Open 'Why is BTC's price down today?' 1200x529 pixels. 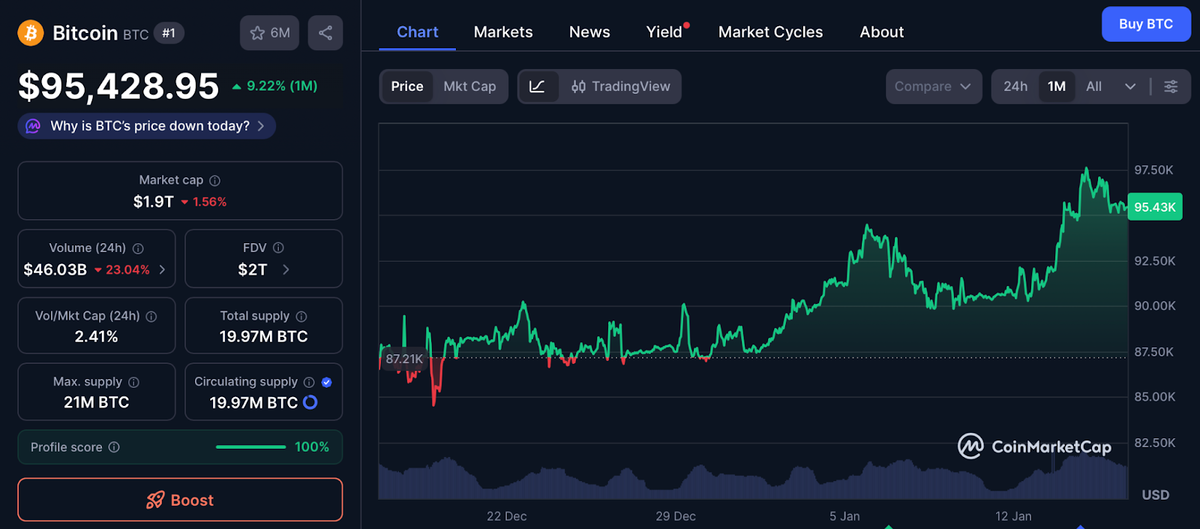tap(146, 126)
